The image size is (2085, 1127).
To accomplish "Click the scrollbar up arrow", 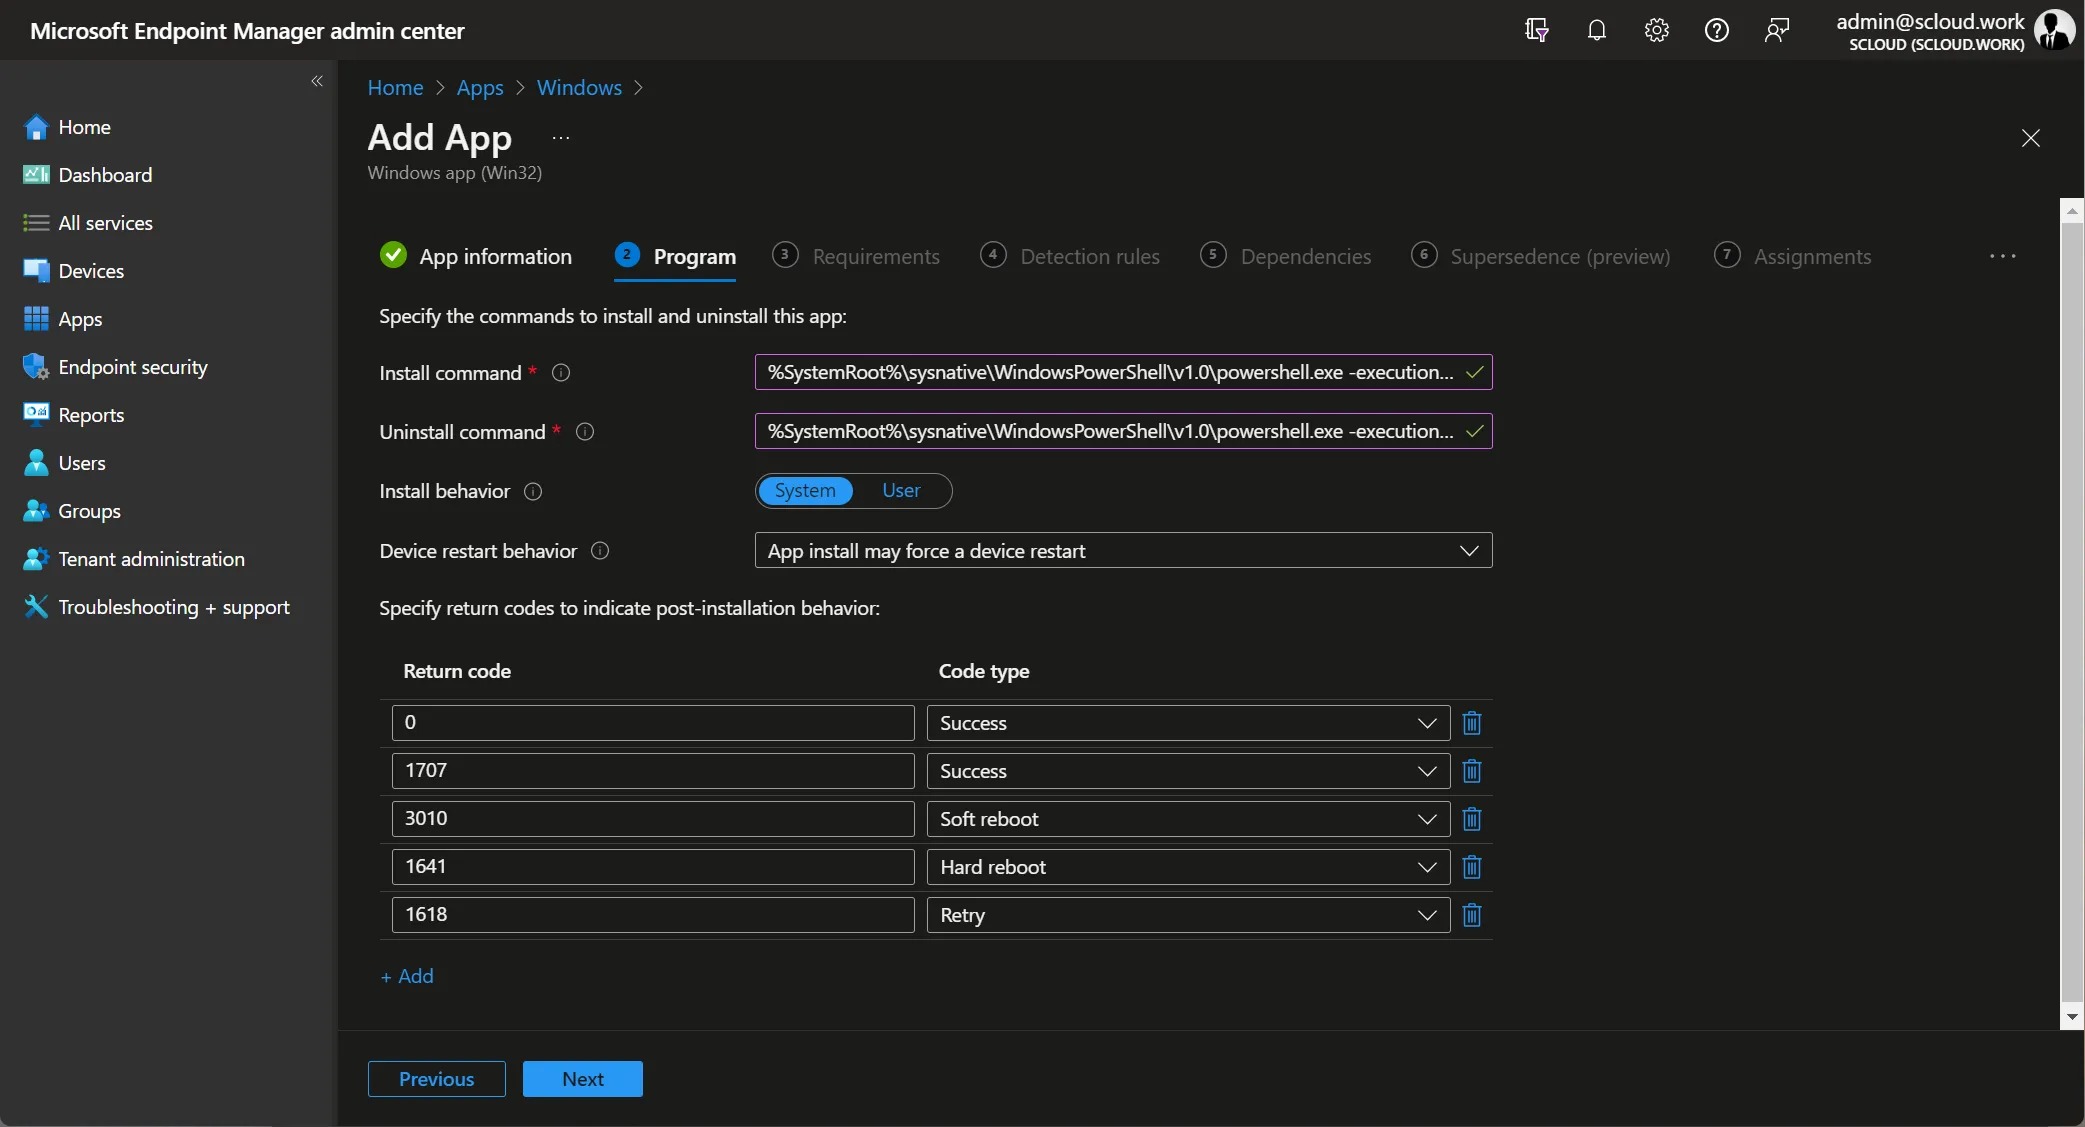I will tap(2072, 210).
